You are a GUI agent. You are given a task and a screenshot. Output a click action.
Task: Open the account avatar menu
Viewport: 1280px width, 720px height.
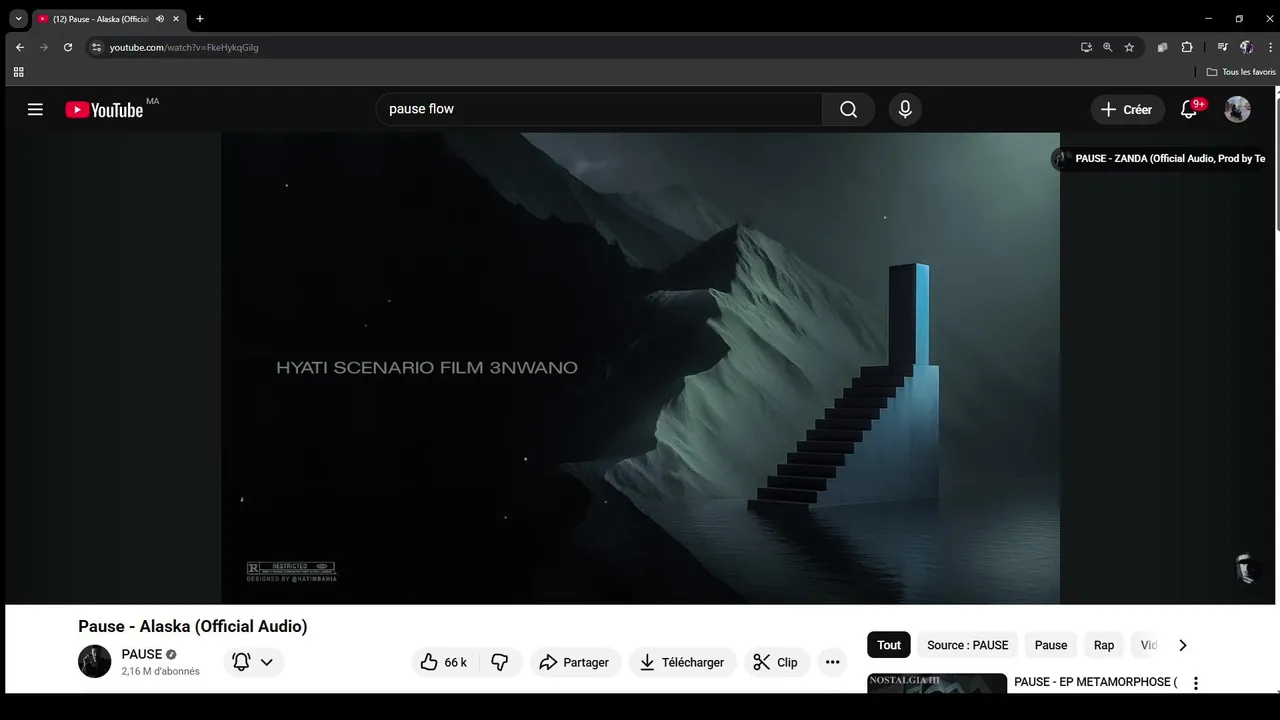1238,110
